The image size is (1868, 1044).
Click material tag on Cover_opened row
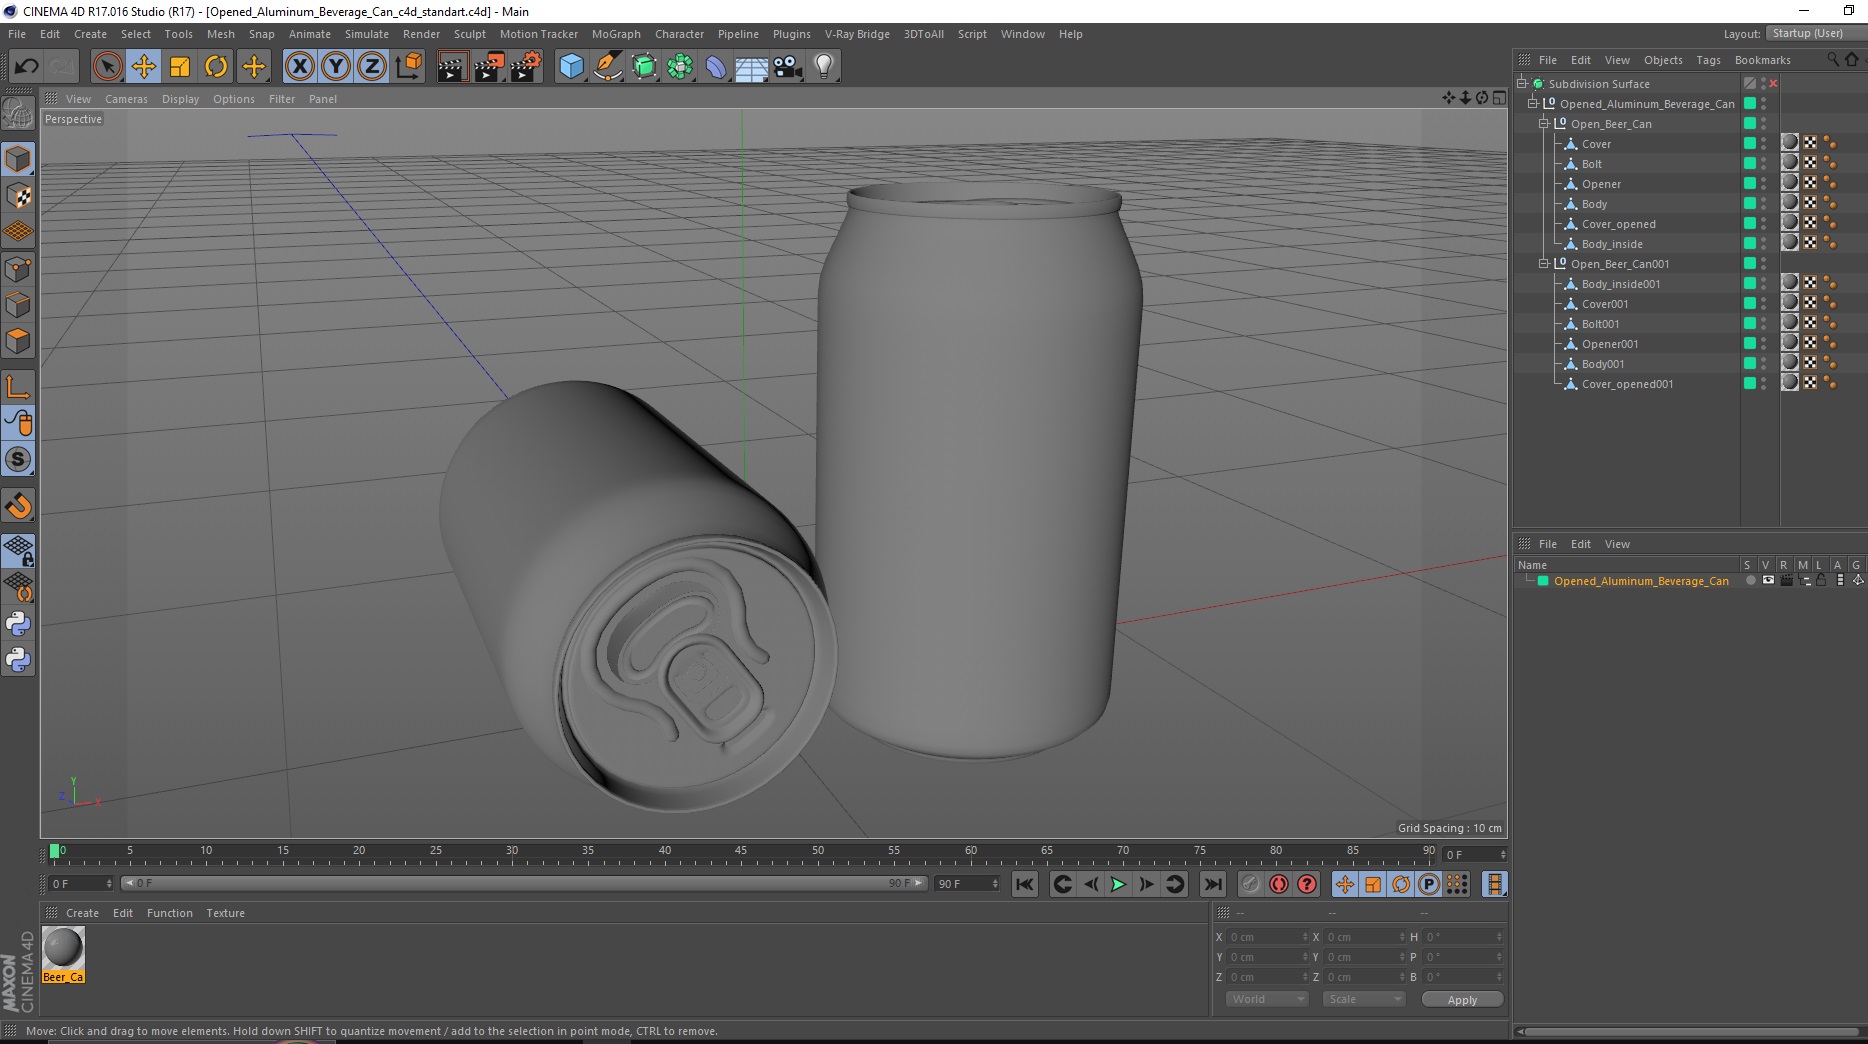1790,223
